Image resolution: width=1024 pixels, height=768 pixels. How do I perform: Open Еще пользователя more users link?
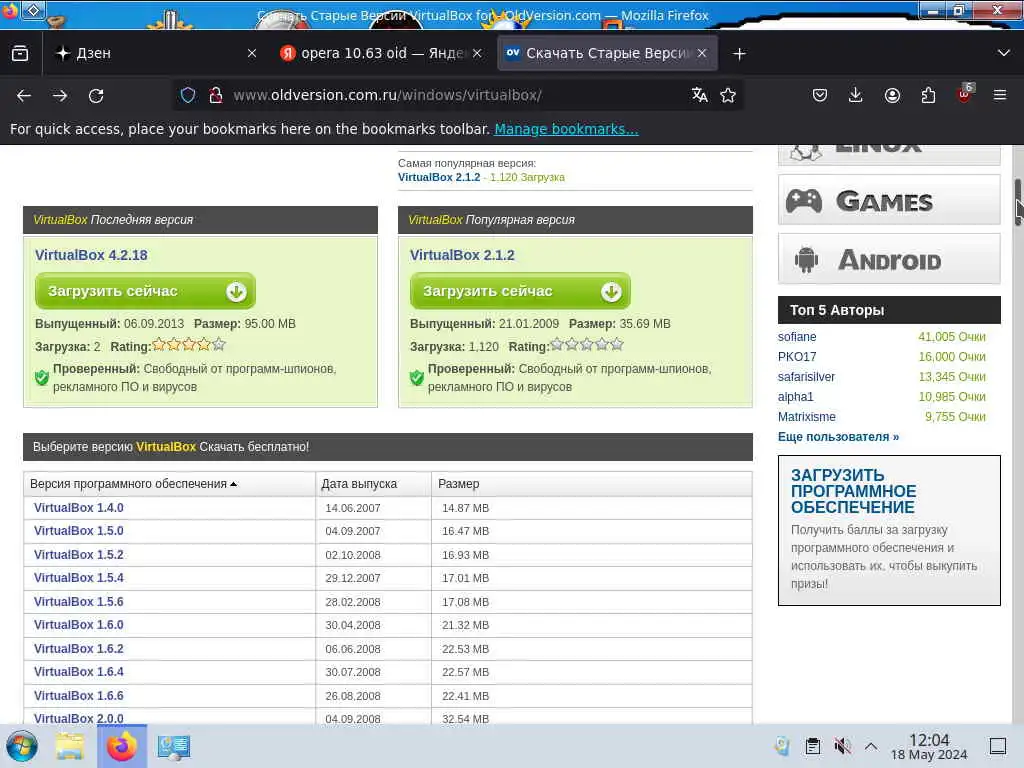click(x=838, y=437)
